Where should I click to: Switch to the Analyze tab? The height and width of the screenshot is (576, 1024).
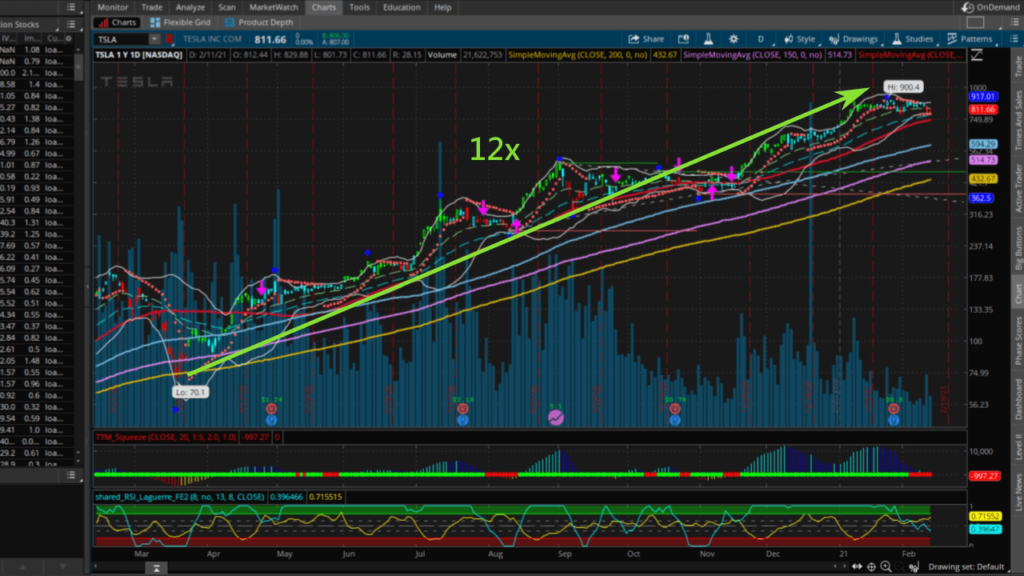click(190, 7)
